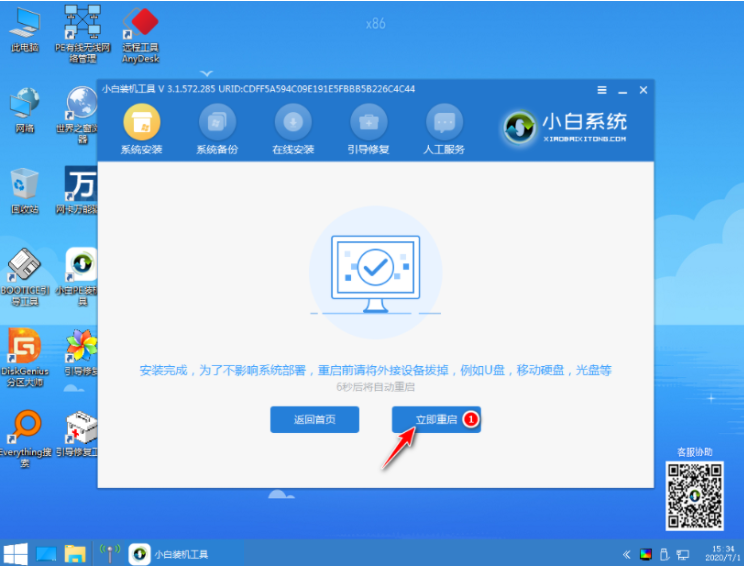Image resolution: width=744 pixels, height=566 pixels.
Task: Open the 回收站 (Recycle Bin) icon
Action: point(24,187)
